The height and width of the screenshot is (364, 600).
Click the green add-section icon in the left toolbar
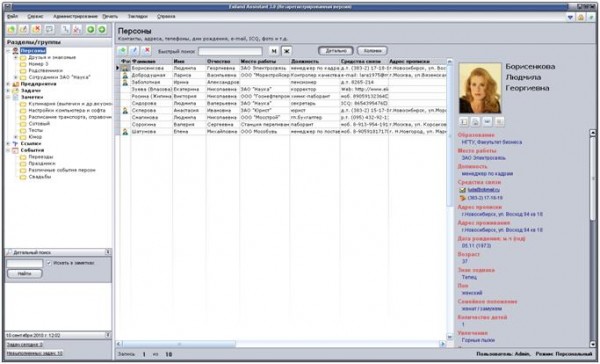pyautogui.click(x=11, y=29)
